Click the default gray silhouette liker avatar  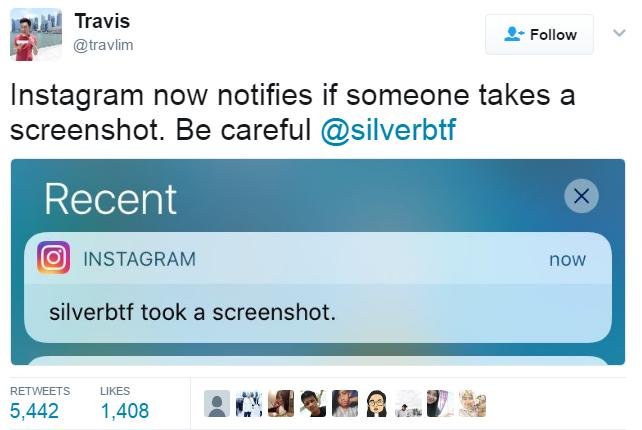[x=217, y=404]
